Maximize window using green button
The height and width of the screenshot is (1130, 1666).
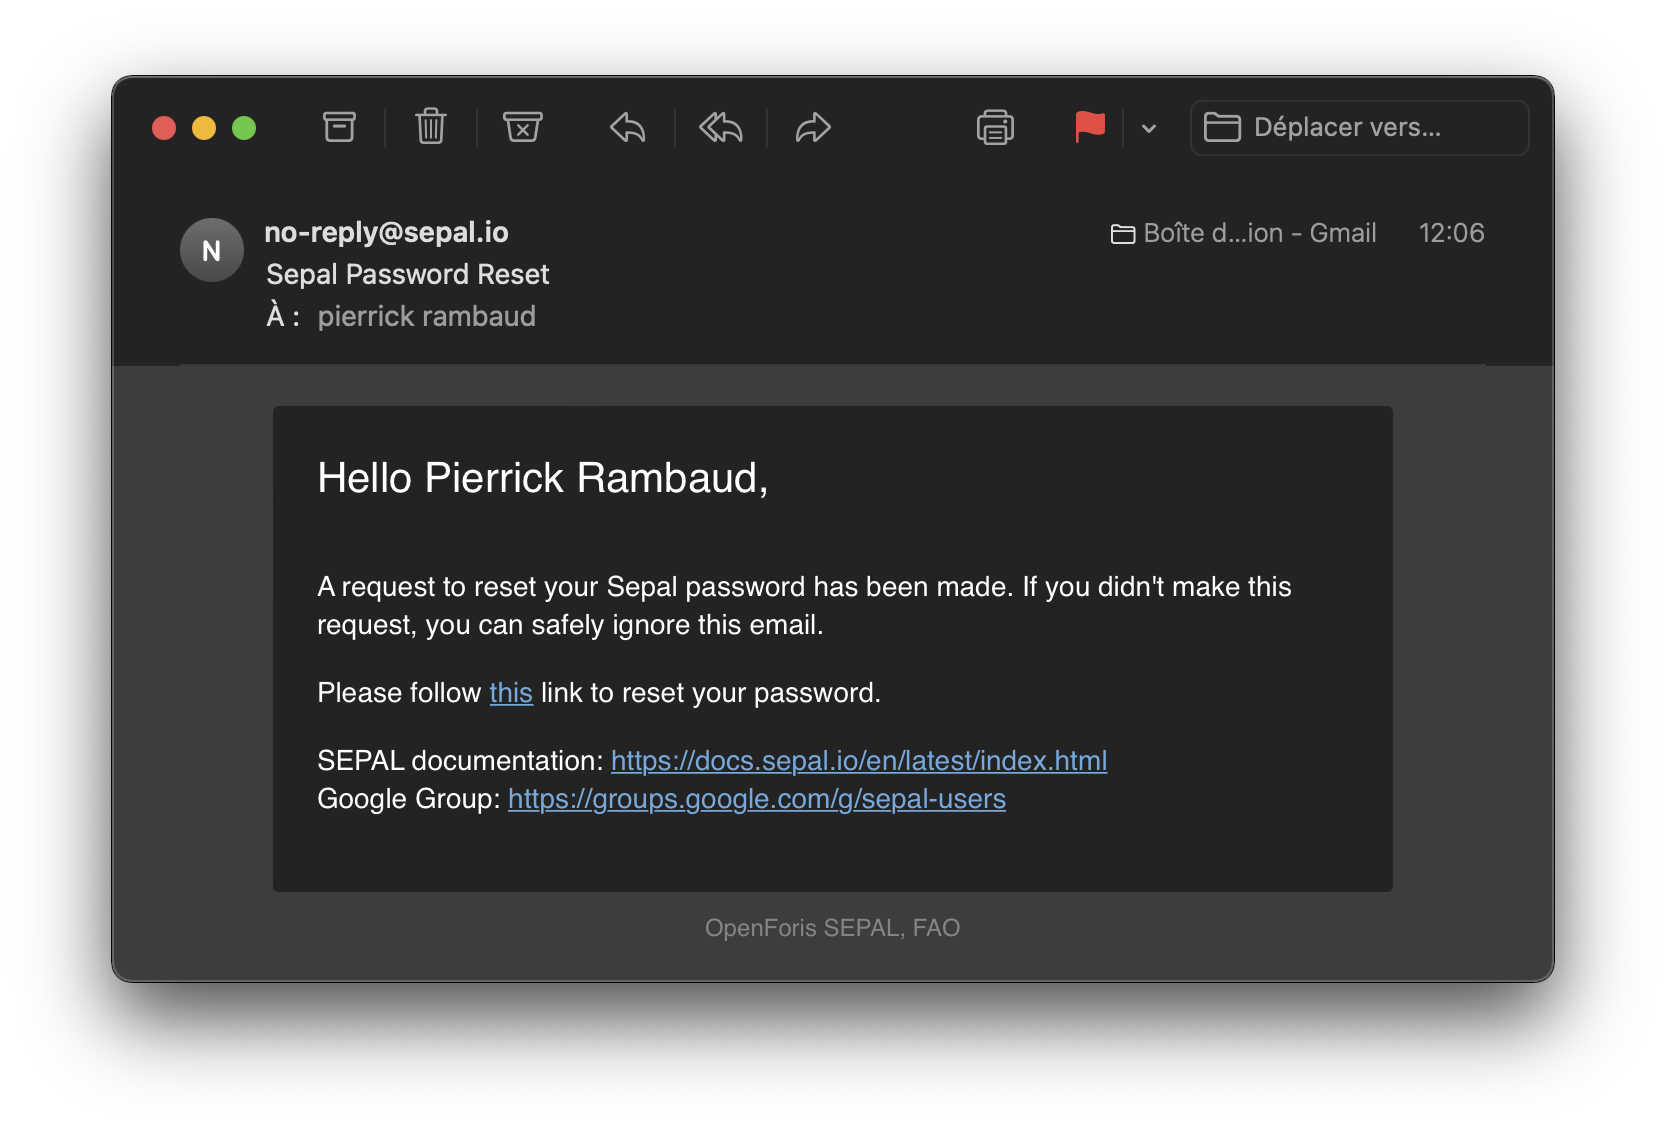click(x=244, y=128)
